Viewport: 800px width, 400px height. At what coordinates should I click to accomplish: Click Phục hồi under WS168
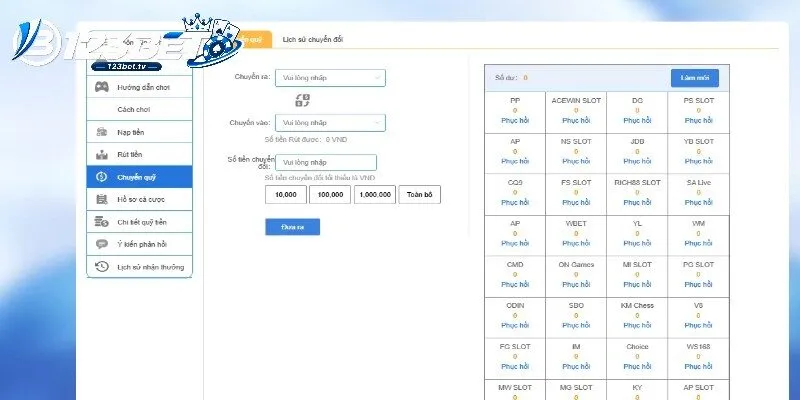pos(698,366)
